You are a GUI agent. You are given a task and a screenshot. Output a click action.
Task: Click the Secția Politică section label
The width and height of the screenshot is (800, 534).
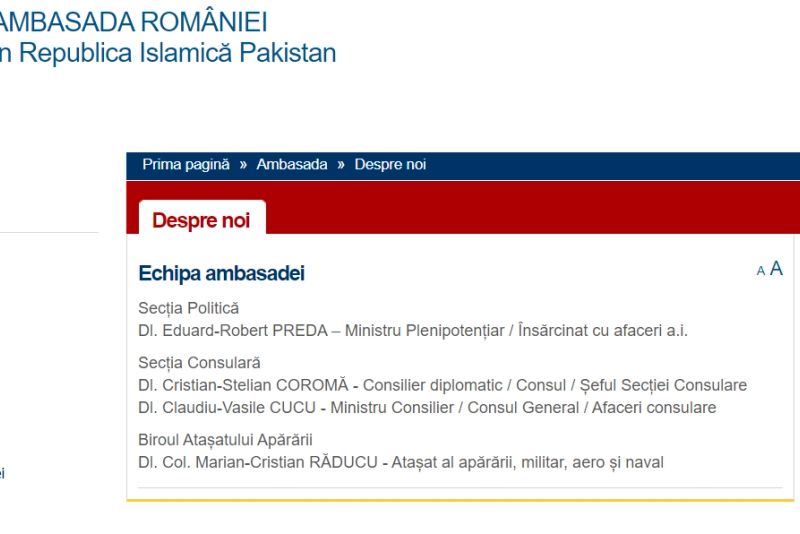[x=188, y=308]
